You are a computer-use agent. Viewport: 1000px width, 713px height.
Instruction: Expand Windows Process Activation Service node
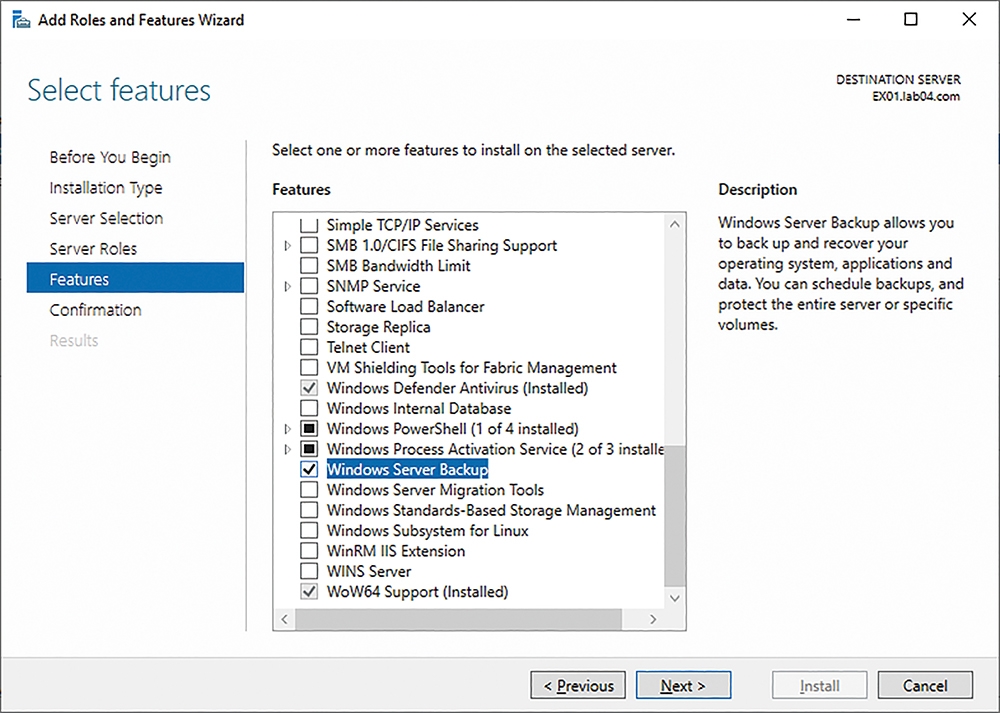(x=288, y=449)
